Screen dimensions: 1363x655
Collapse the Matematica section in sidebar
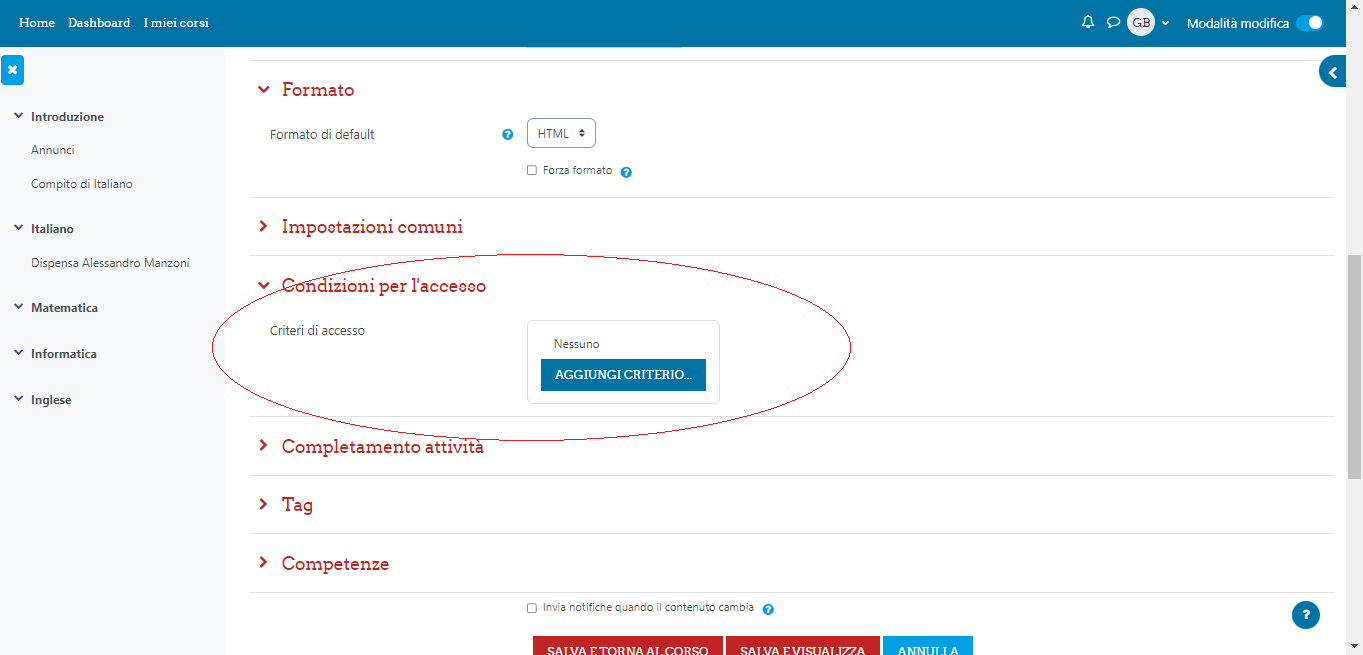pos(19,307)
